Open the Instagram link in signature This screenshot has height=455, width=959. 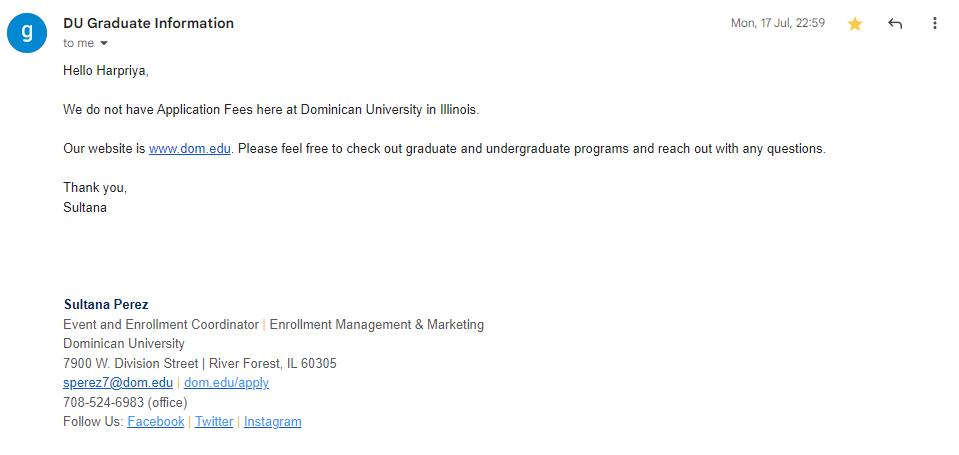pyautogui.click(x=272, y=422)
